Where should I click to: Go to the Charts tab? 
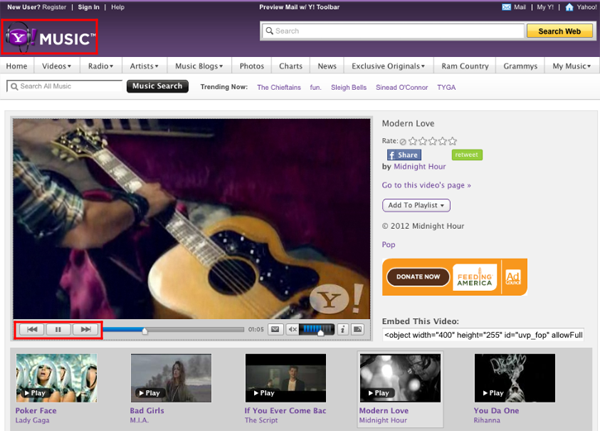coord(290,66)
